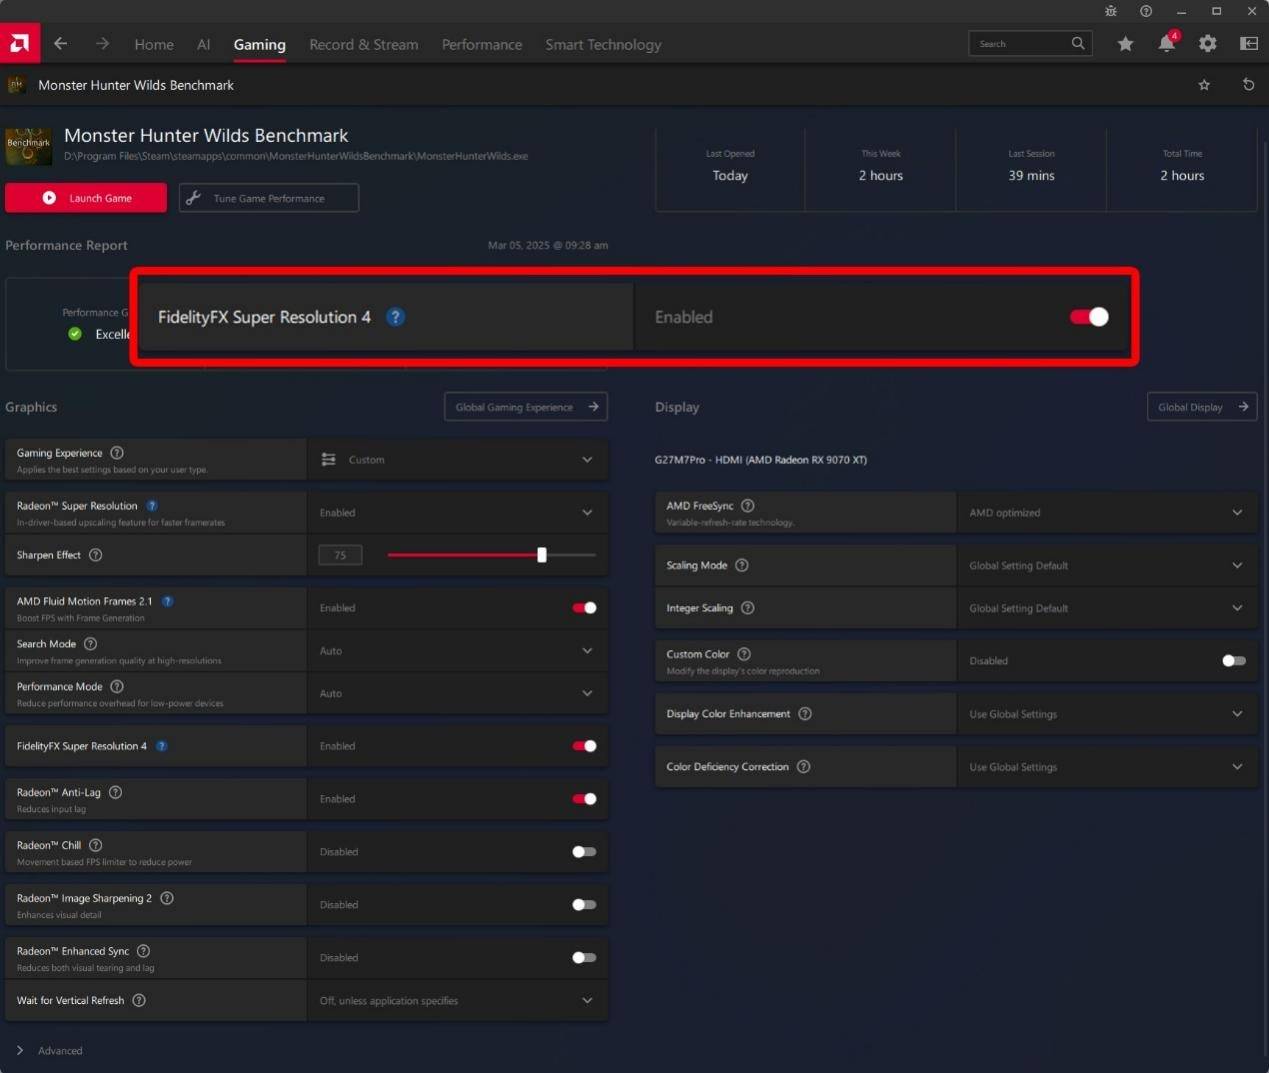
Task: Open Performance Mode help icon
Action: [117, 687]
